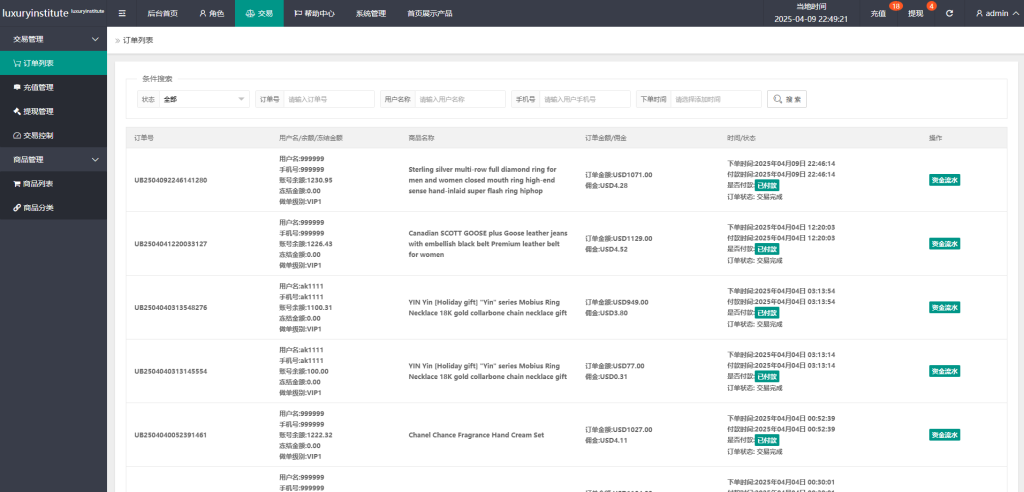Open the 状态 filter dropdown

point(204,99)
